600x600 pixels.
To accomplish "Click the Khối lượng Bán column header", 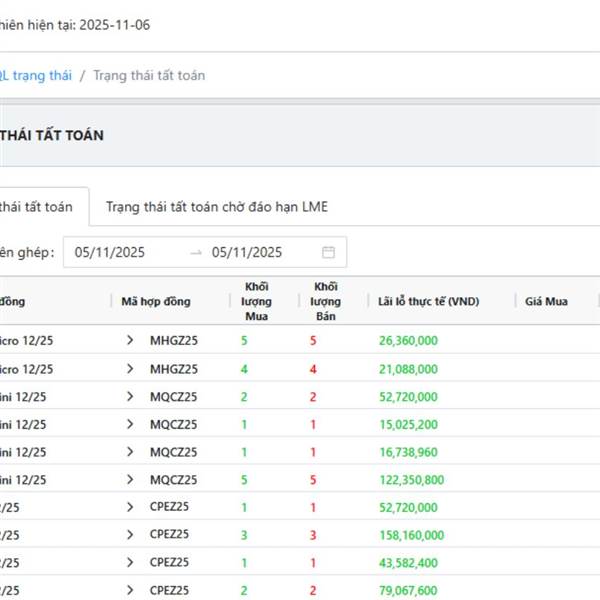I will pos(326,302).
